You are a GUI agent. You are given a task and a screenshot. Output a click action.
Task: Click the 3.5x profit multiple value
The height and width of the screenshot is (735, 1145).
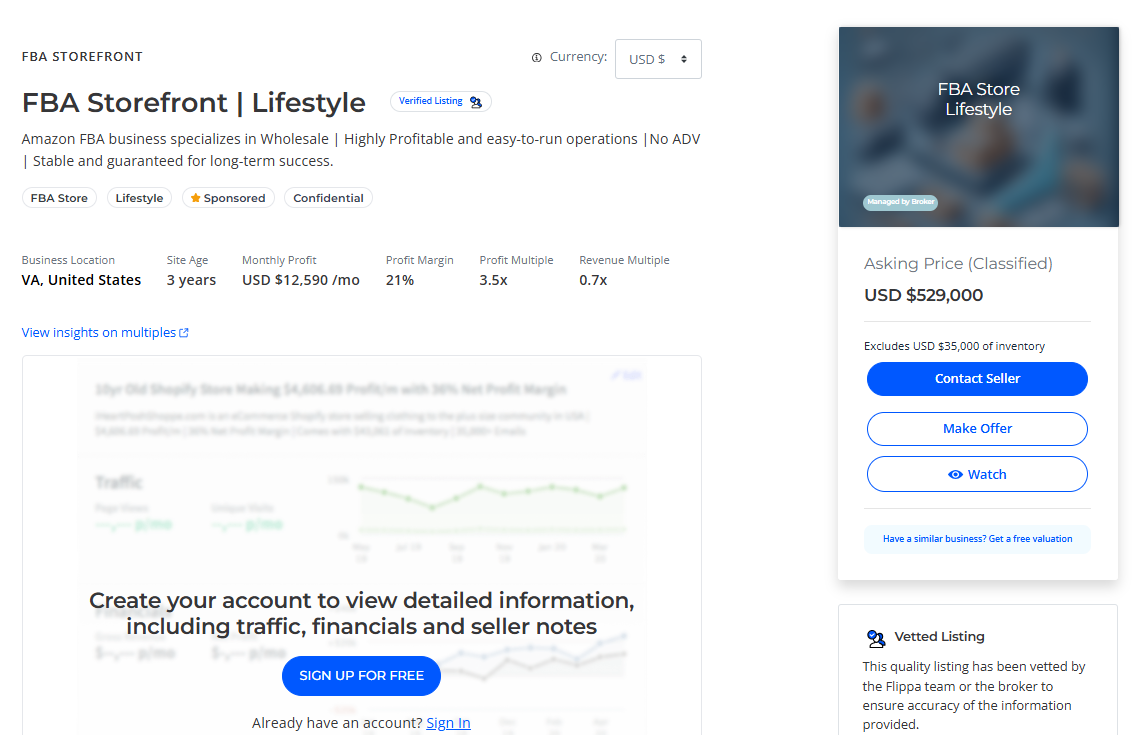[494, 280]
